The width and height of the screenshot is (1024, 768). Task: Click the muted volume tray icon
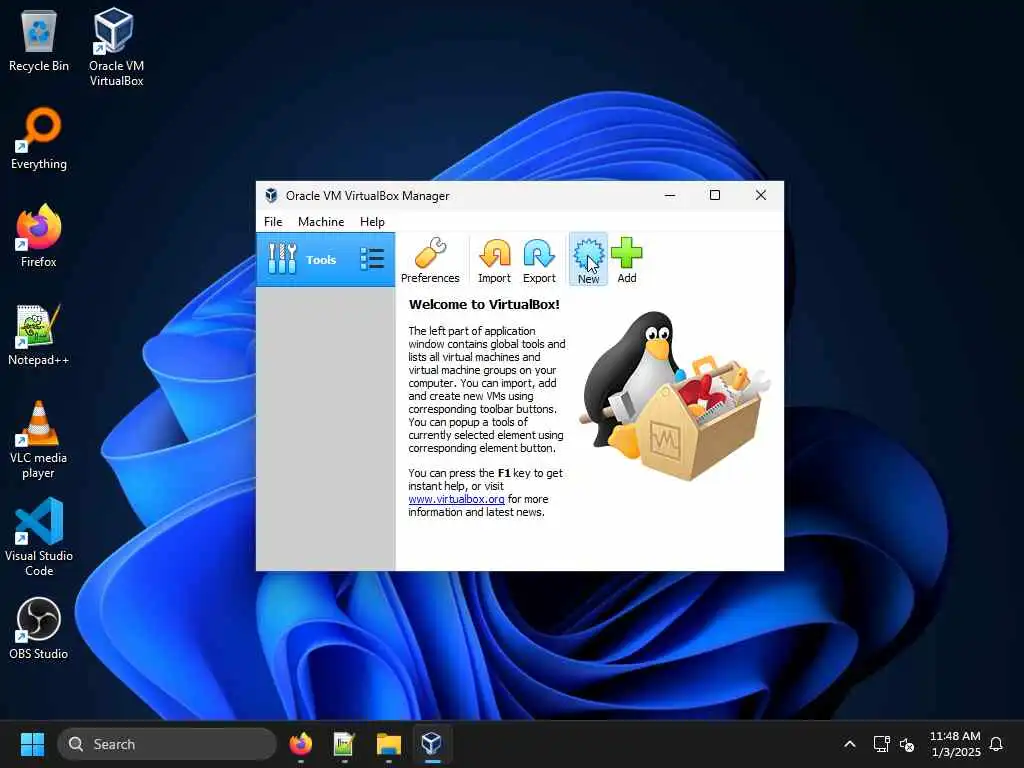pyautogui.click(x=906, y=744)
